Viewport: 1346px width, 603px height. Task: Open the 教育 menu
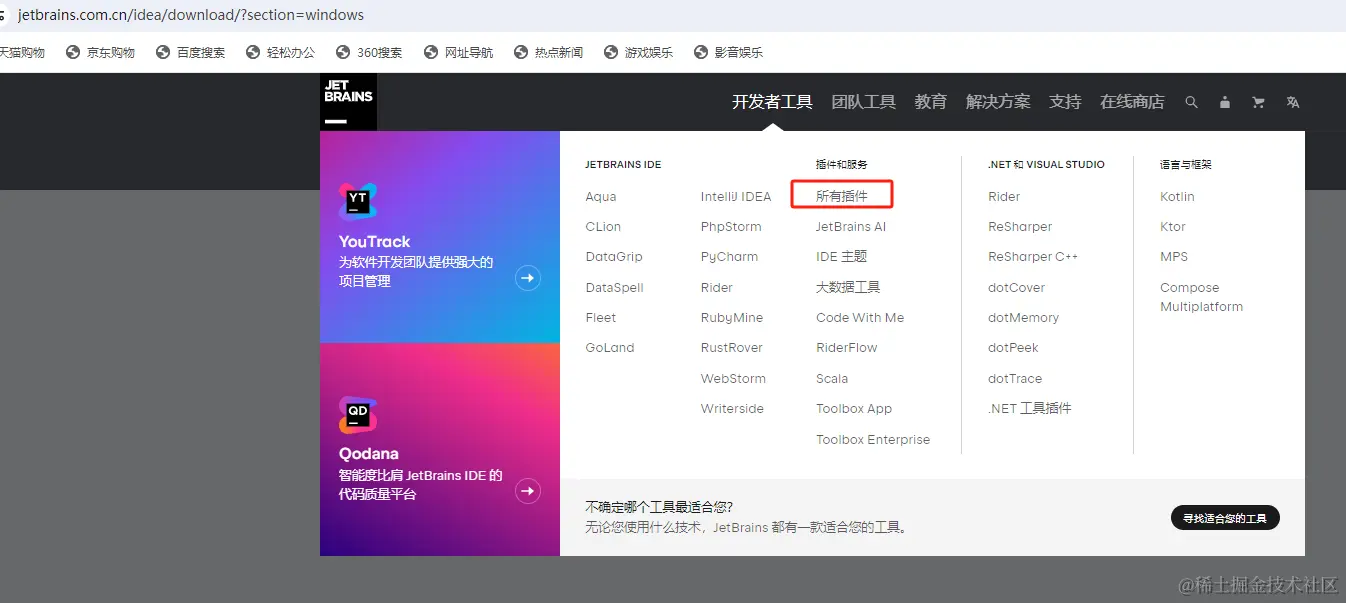[931, 102]
